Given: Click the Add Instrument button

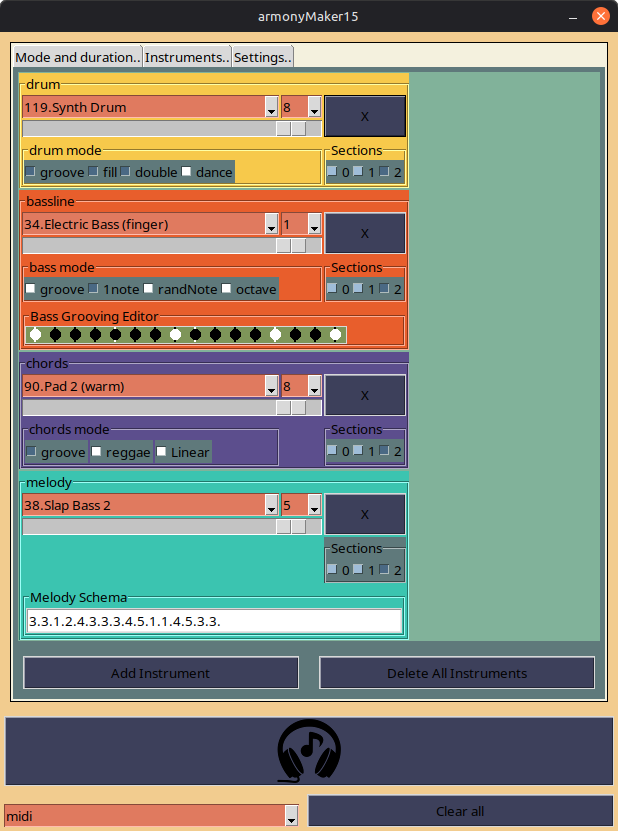Looking at the screenshot, I should point(161,673).
